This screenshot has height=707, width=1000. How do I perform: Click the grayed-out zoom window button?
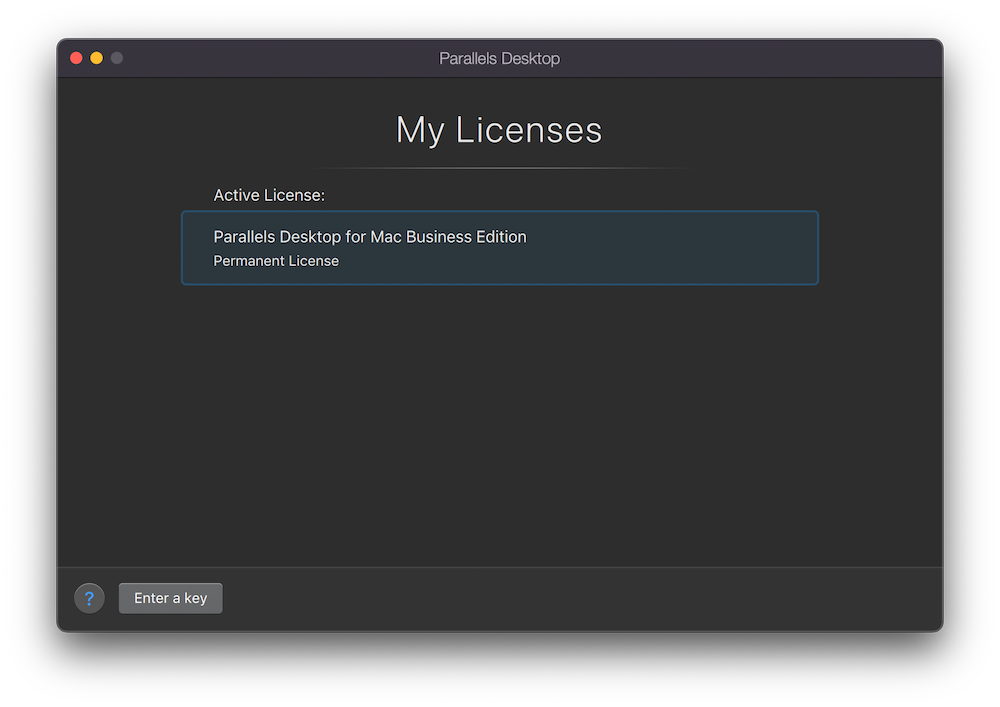(x=117, y=58)
